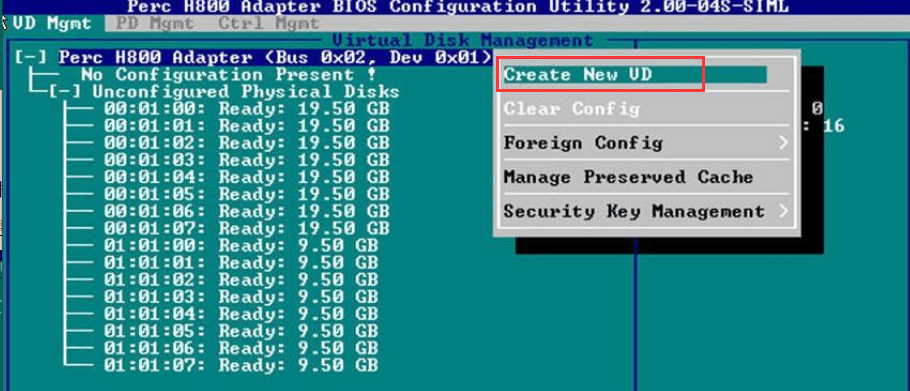
Task: Select disk 00:01:04 Ready 19.50 GB
Action: 247,177
